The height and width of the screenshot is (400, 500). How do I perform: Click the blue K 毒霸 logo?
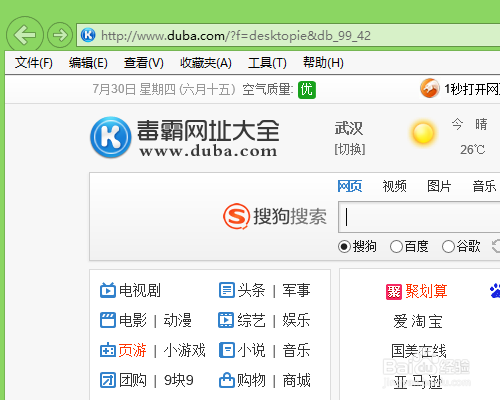click(x=111, y=137)
